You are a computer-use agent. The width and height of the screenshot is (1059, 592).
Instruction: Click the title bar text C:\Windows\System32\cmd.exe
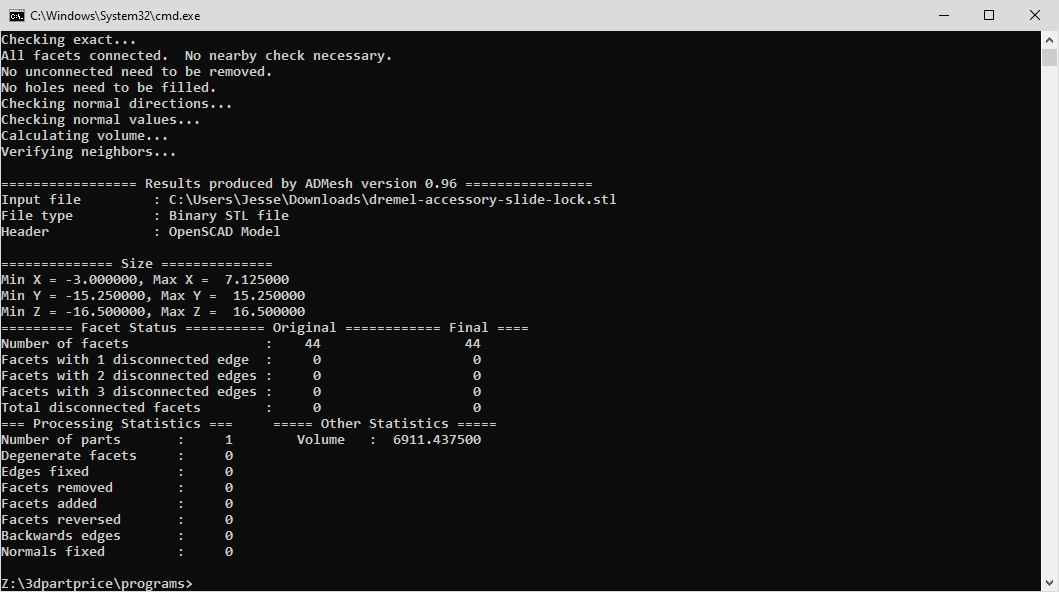click(115, 16)
